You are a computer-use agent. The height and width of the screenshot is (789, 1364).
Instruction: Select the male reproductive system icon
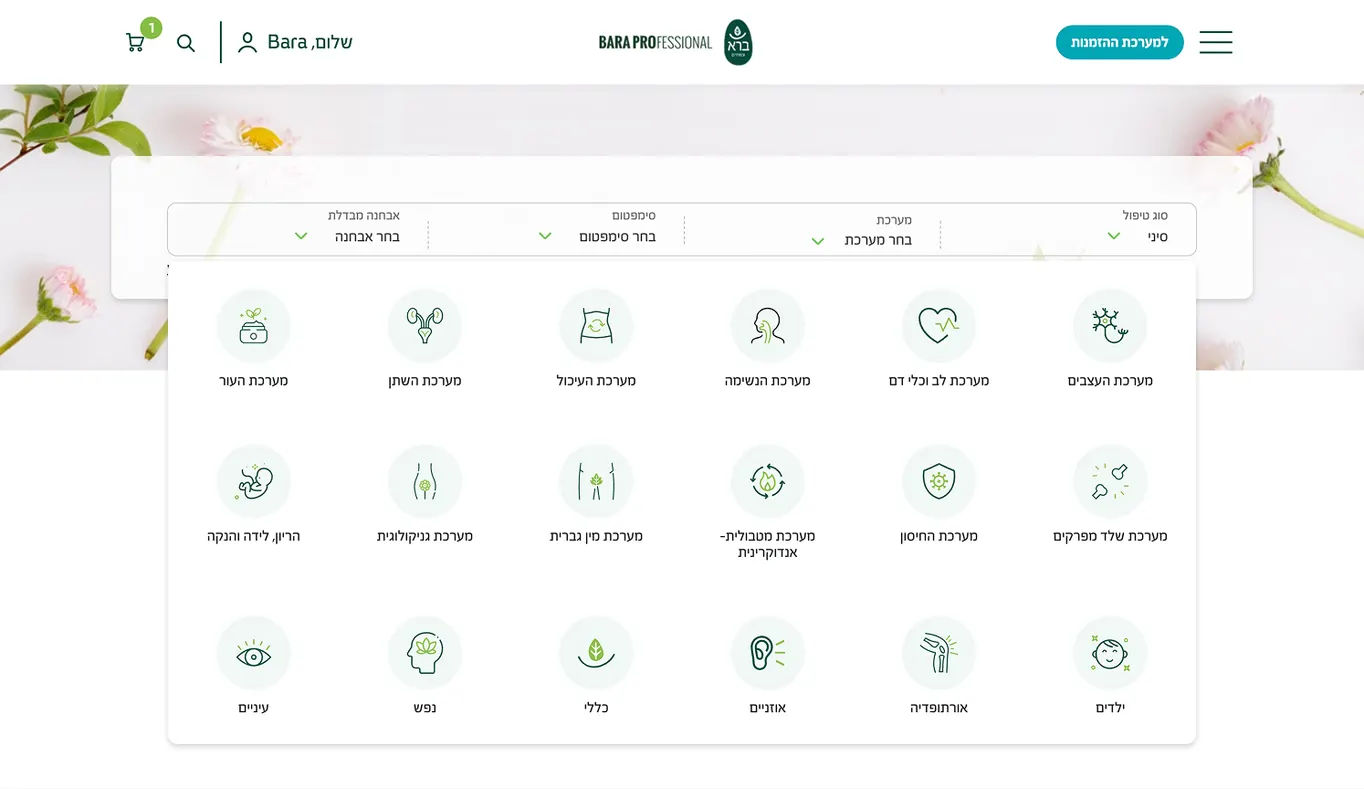click(596, 481)
